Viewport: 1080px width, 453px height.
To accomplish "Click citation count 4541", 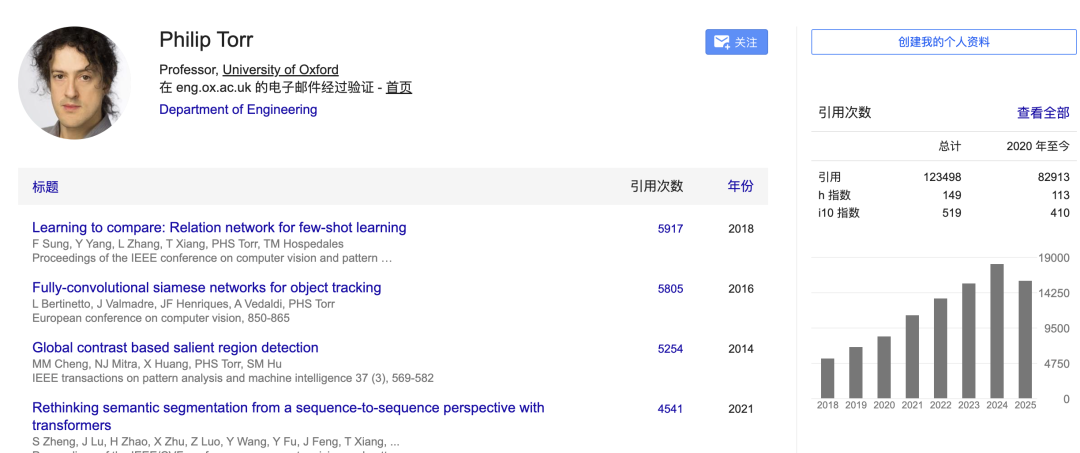I will [x=670, y=409].
